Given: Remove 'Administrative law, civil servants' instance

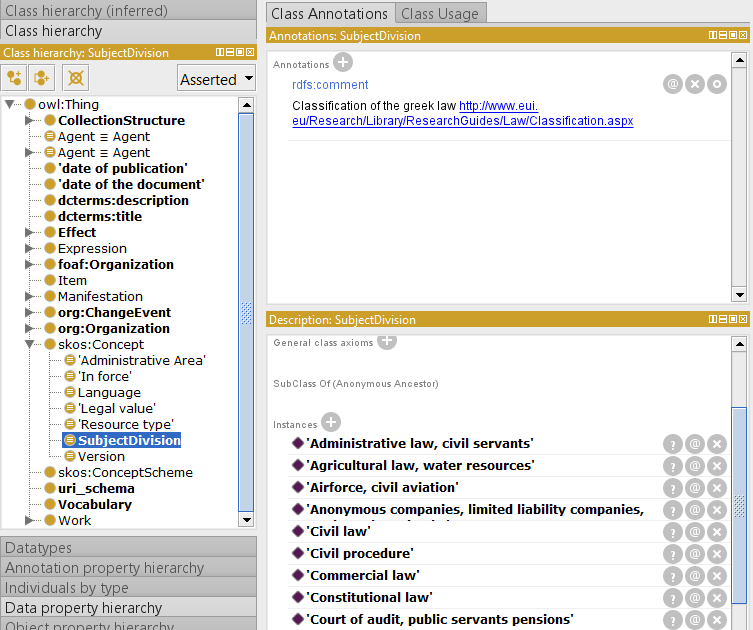Looking at the screenshot, I should pos(717,444).
